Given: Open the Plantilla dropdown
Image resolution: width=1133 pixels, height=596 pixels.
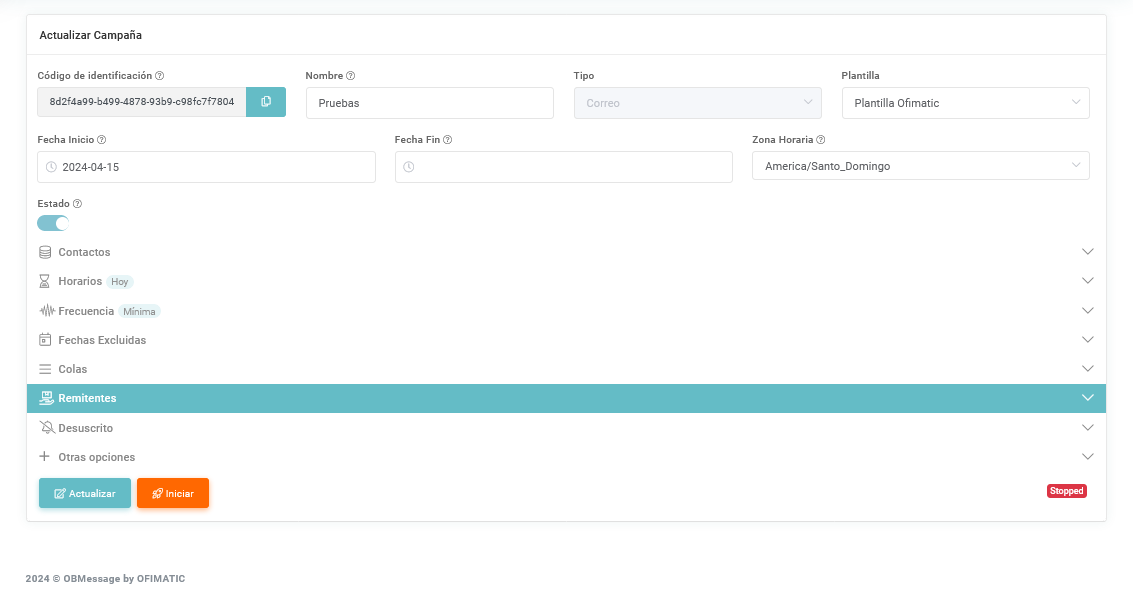Looking at the screenshot, I should 965,103.
